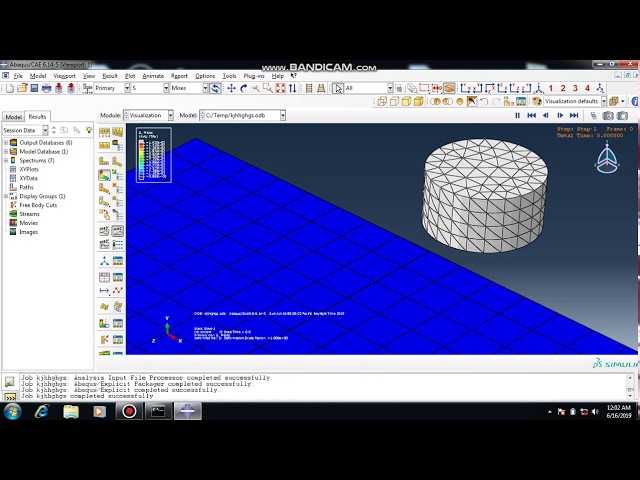The width and height of the screenshot is (640, 480).
Task: Click the Auto-fit view icon
Action: [x=280, y=88]
